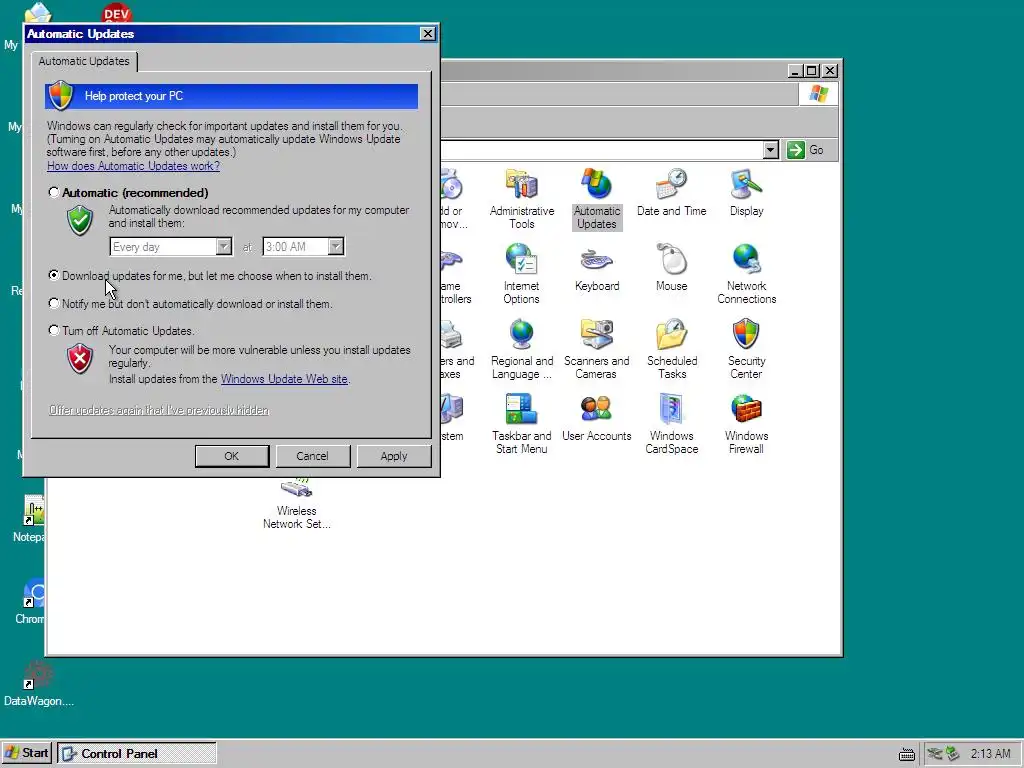This screenshot has height=768, width=1024.
Task: Select Turn off Automatic Updates option
Action: [x=54, y=330]
